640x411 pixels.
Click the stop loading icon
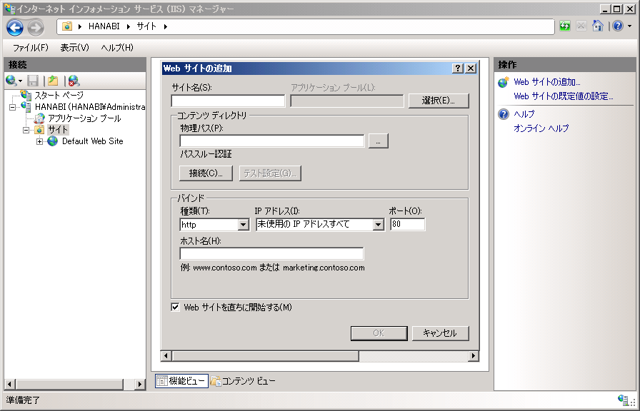click(581, 26)
